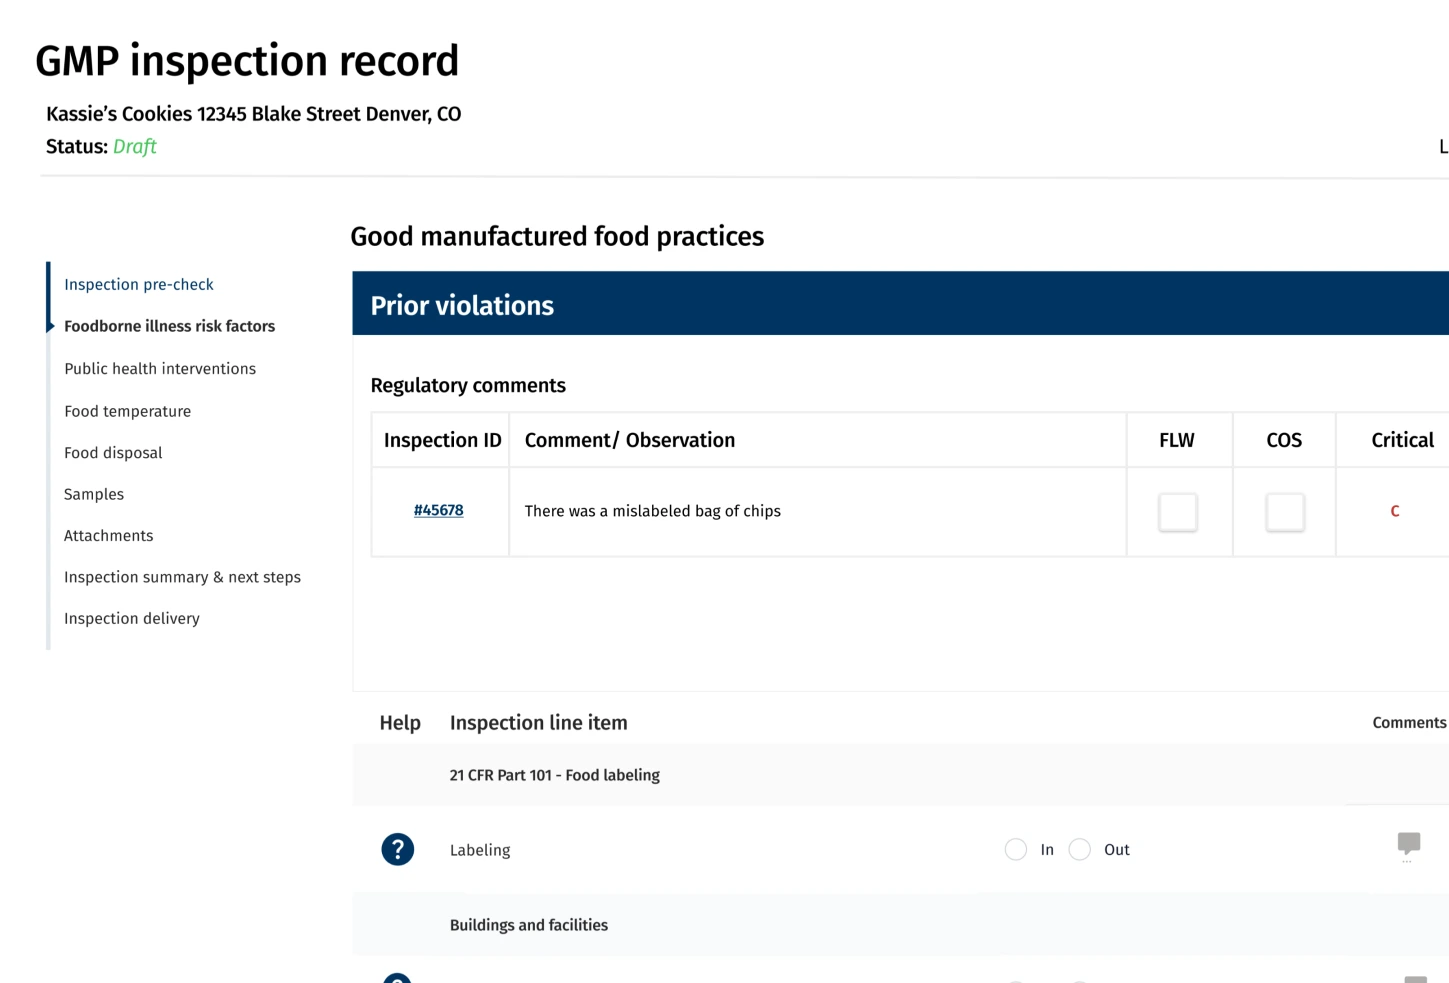Mark Labeling as Out of compliance
The width and height of the screenshot is (1449, 983).
click(x=1079, y=849)
